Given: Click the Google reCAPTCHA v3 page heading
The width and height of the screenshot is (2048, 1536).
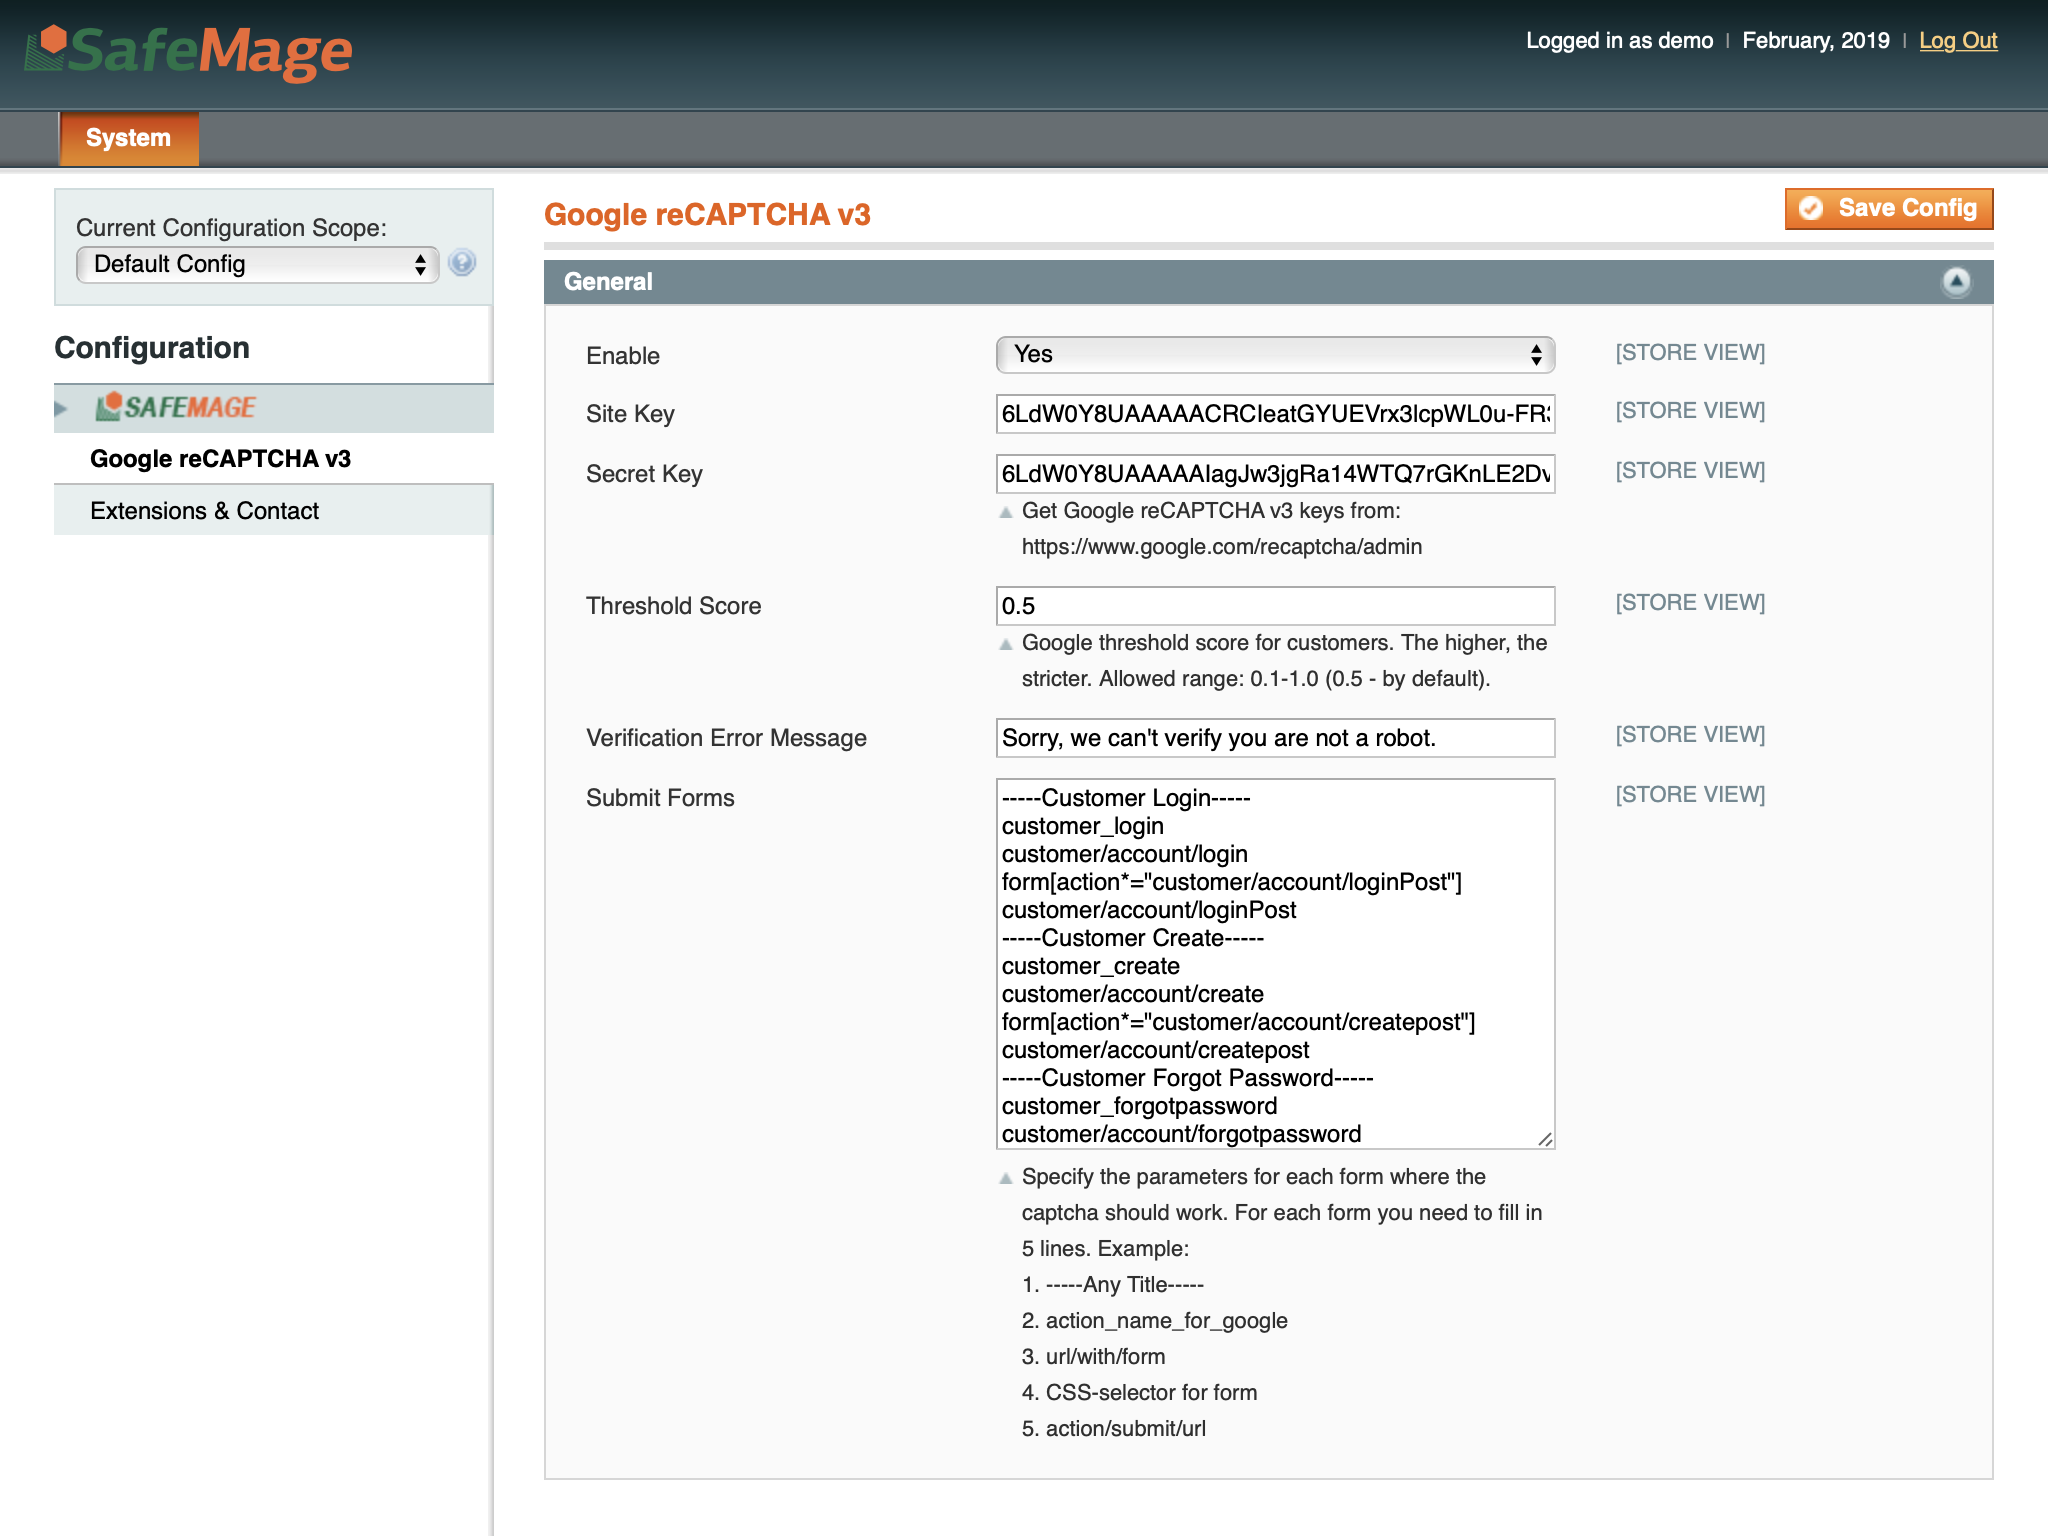Looking at the screenshot, I should (x=707, y=214).
